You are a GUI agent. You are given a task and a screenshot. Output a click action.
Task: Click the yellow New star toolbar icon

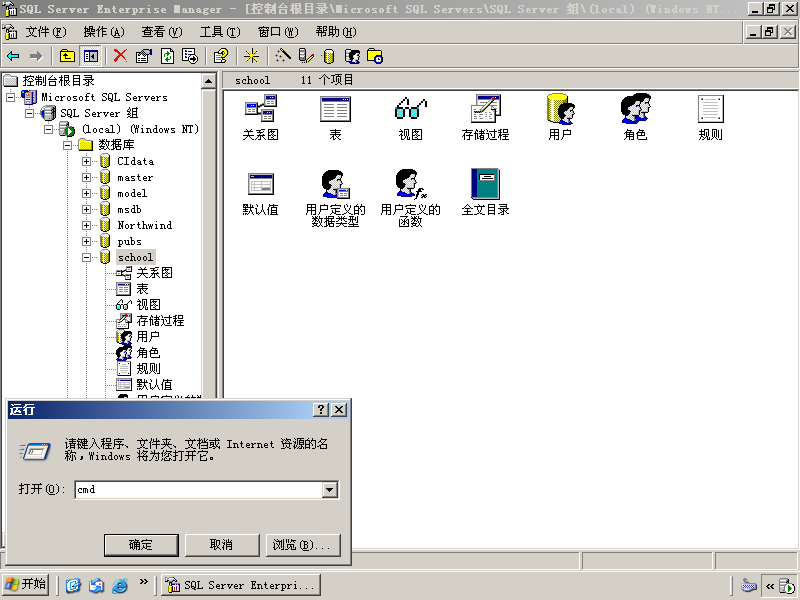(x=251, y=56)
